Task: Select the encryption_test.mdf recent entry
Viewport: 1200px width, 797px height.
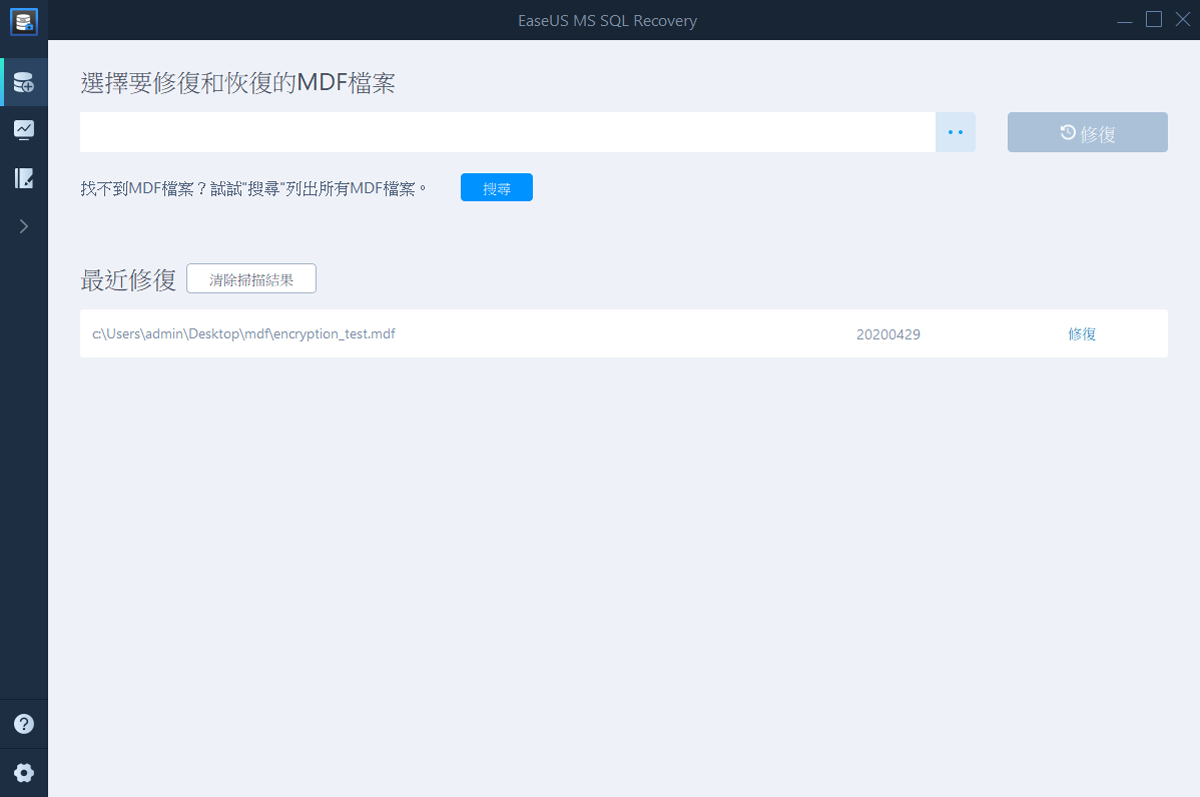Action: pyautogui.click(x=244, y=334)
